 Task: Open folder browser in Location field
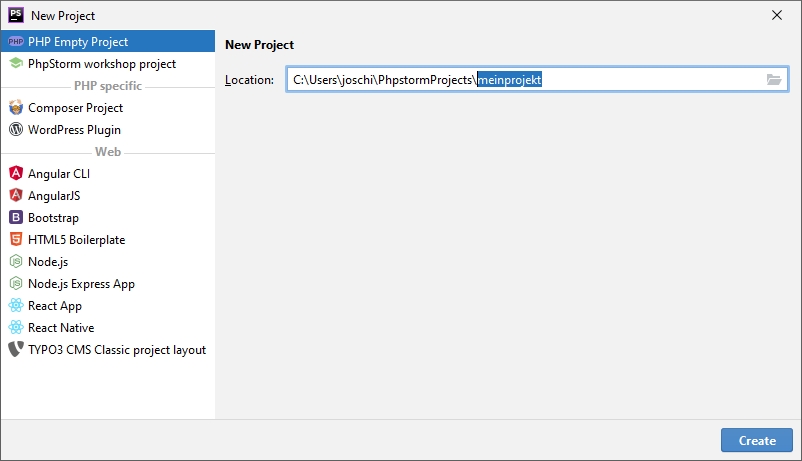coord(773,80)
